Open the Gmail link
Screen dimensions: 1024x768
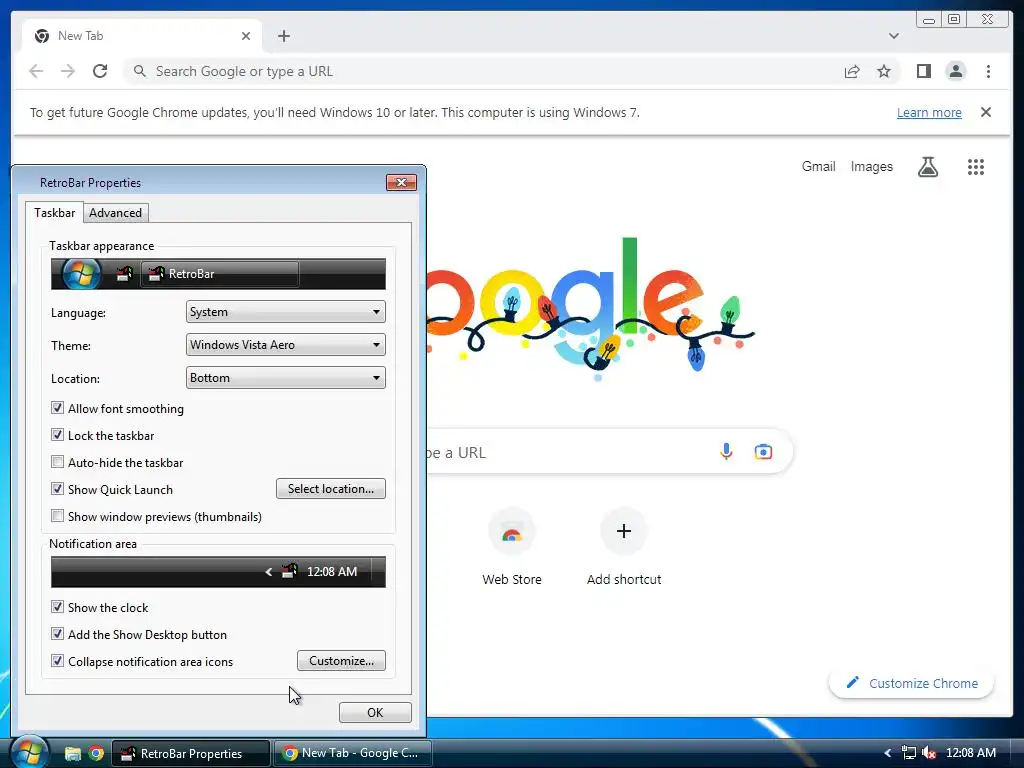(818, 167)
